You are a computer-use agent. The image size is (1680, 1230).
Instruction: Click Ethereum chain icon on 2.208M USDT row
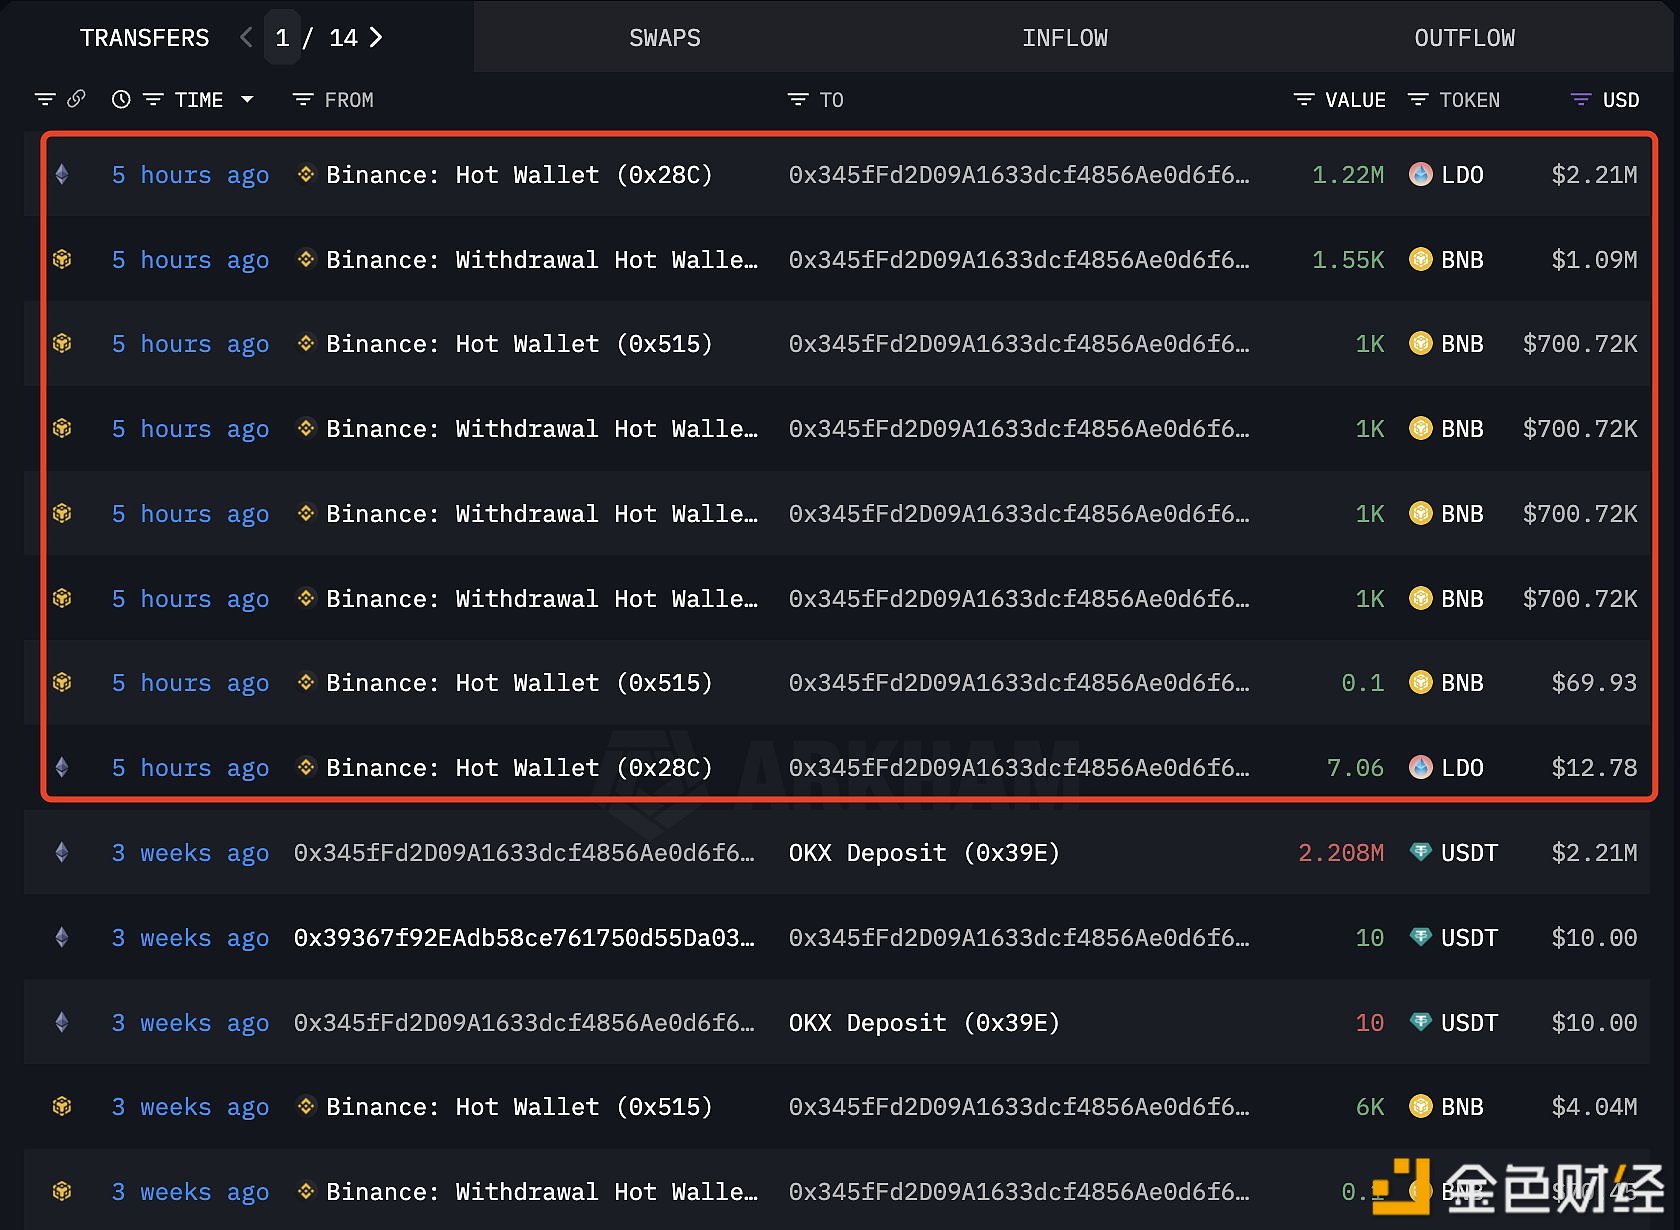pos(62,853)
